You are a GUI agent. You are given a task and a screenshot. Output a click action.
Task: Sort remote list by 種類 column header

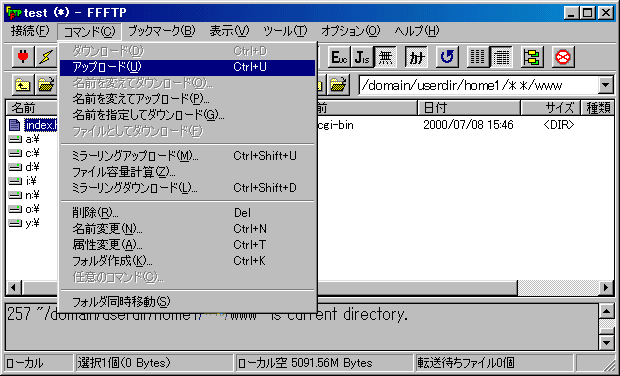tap(598, 108)
